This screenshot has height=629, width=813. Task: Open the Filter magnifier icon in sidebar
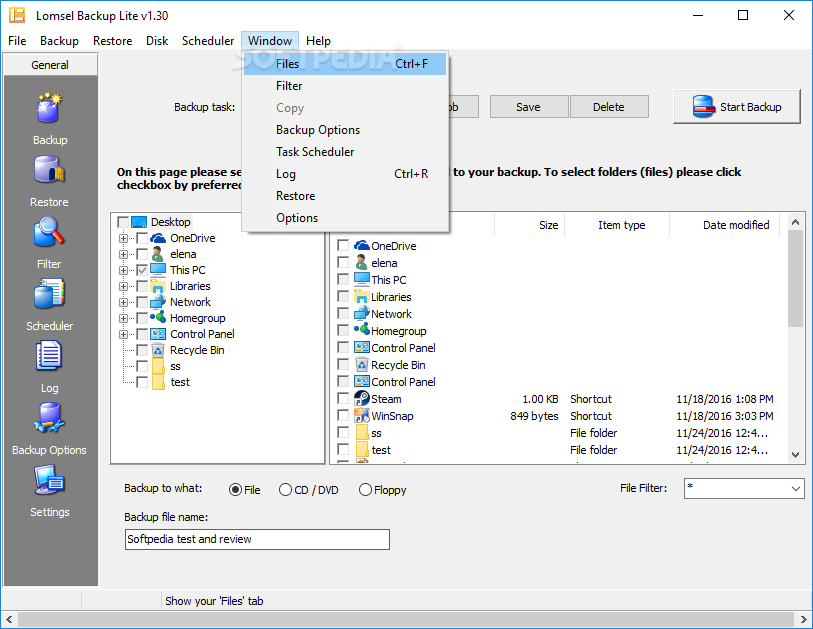49,232
